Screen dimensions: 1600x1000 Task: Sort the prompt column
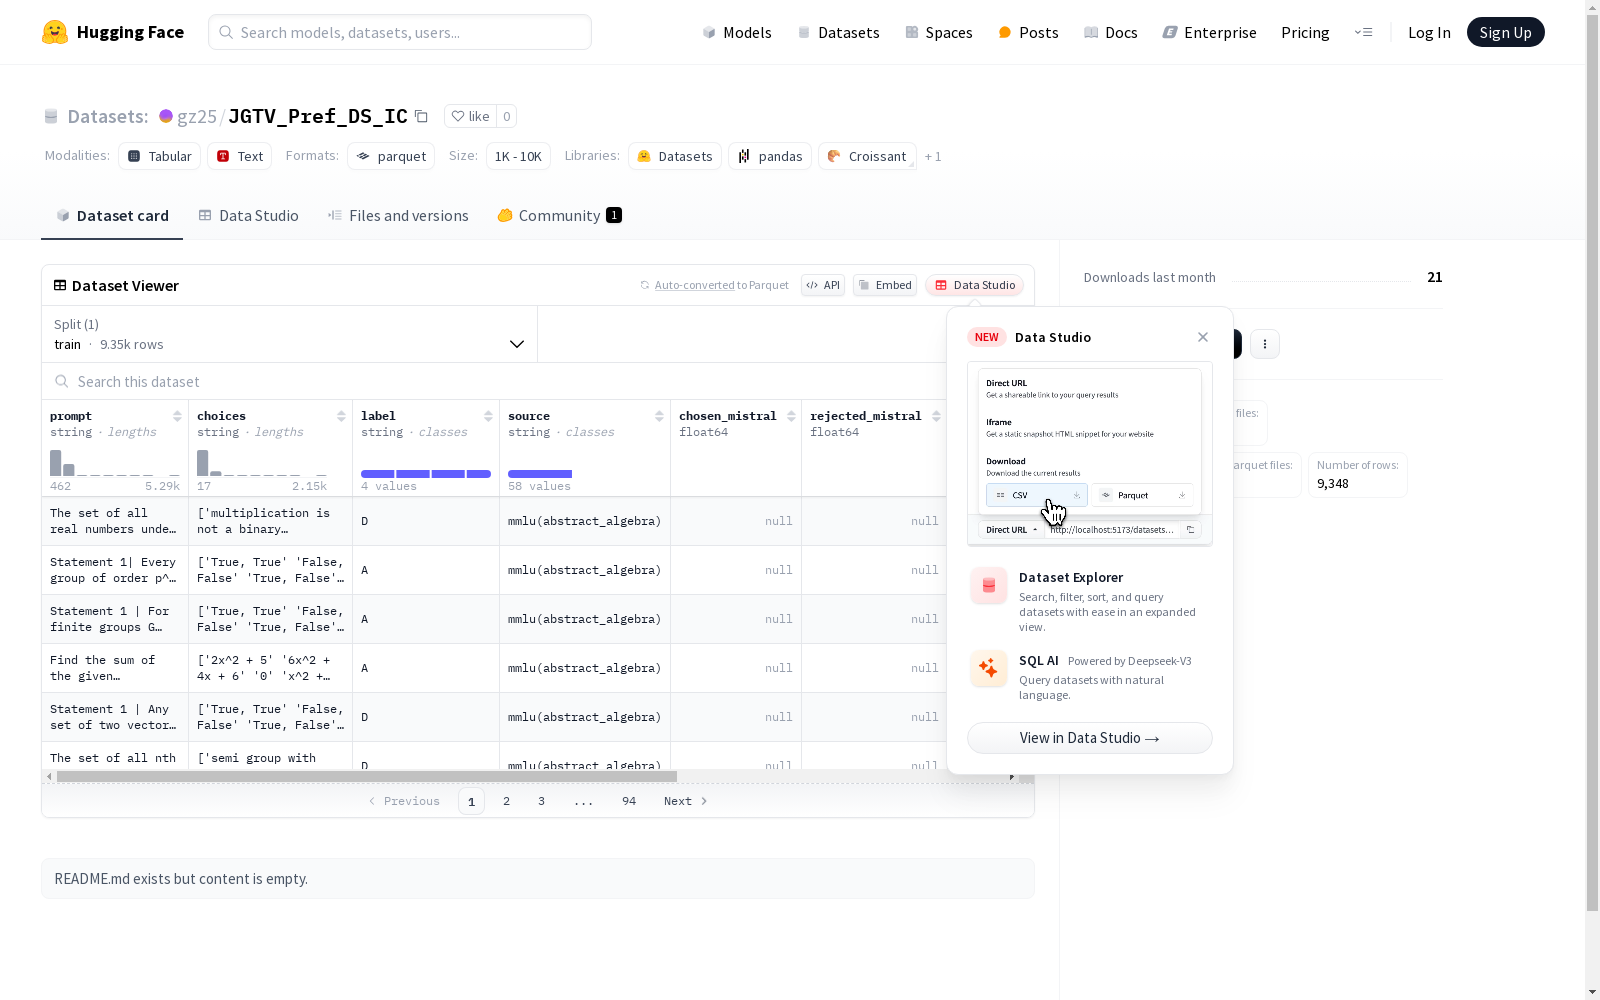coord(177,416)
